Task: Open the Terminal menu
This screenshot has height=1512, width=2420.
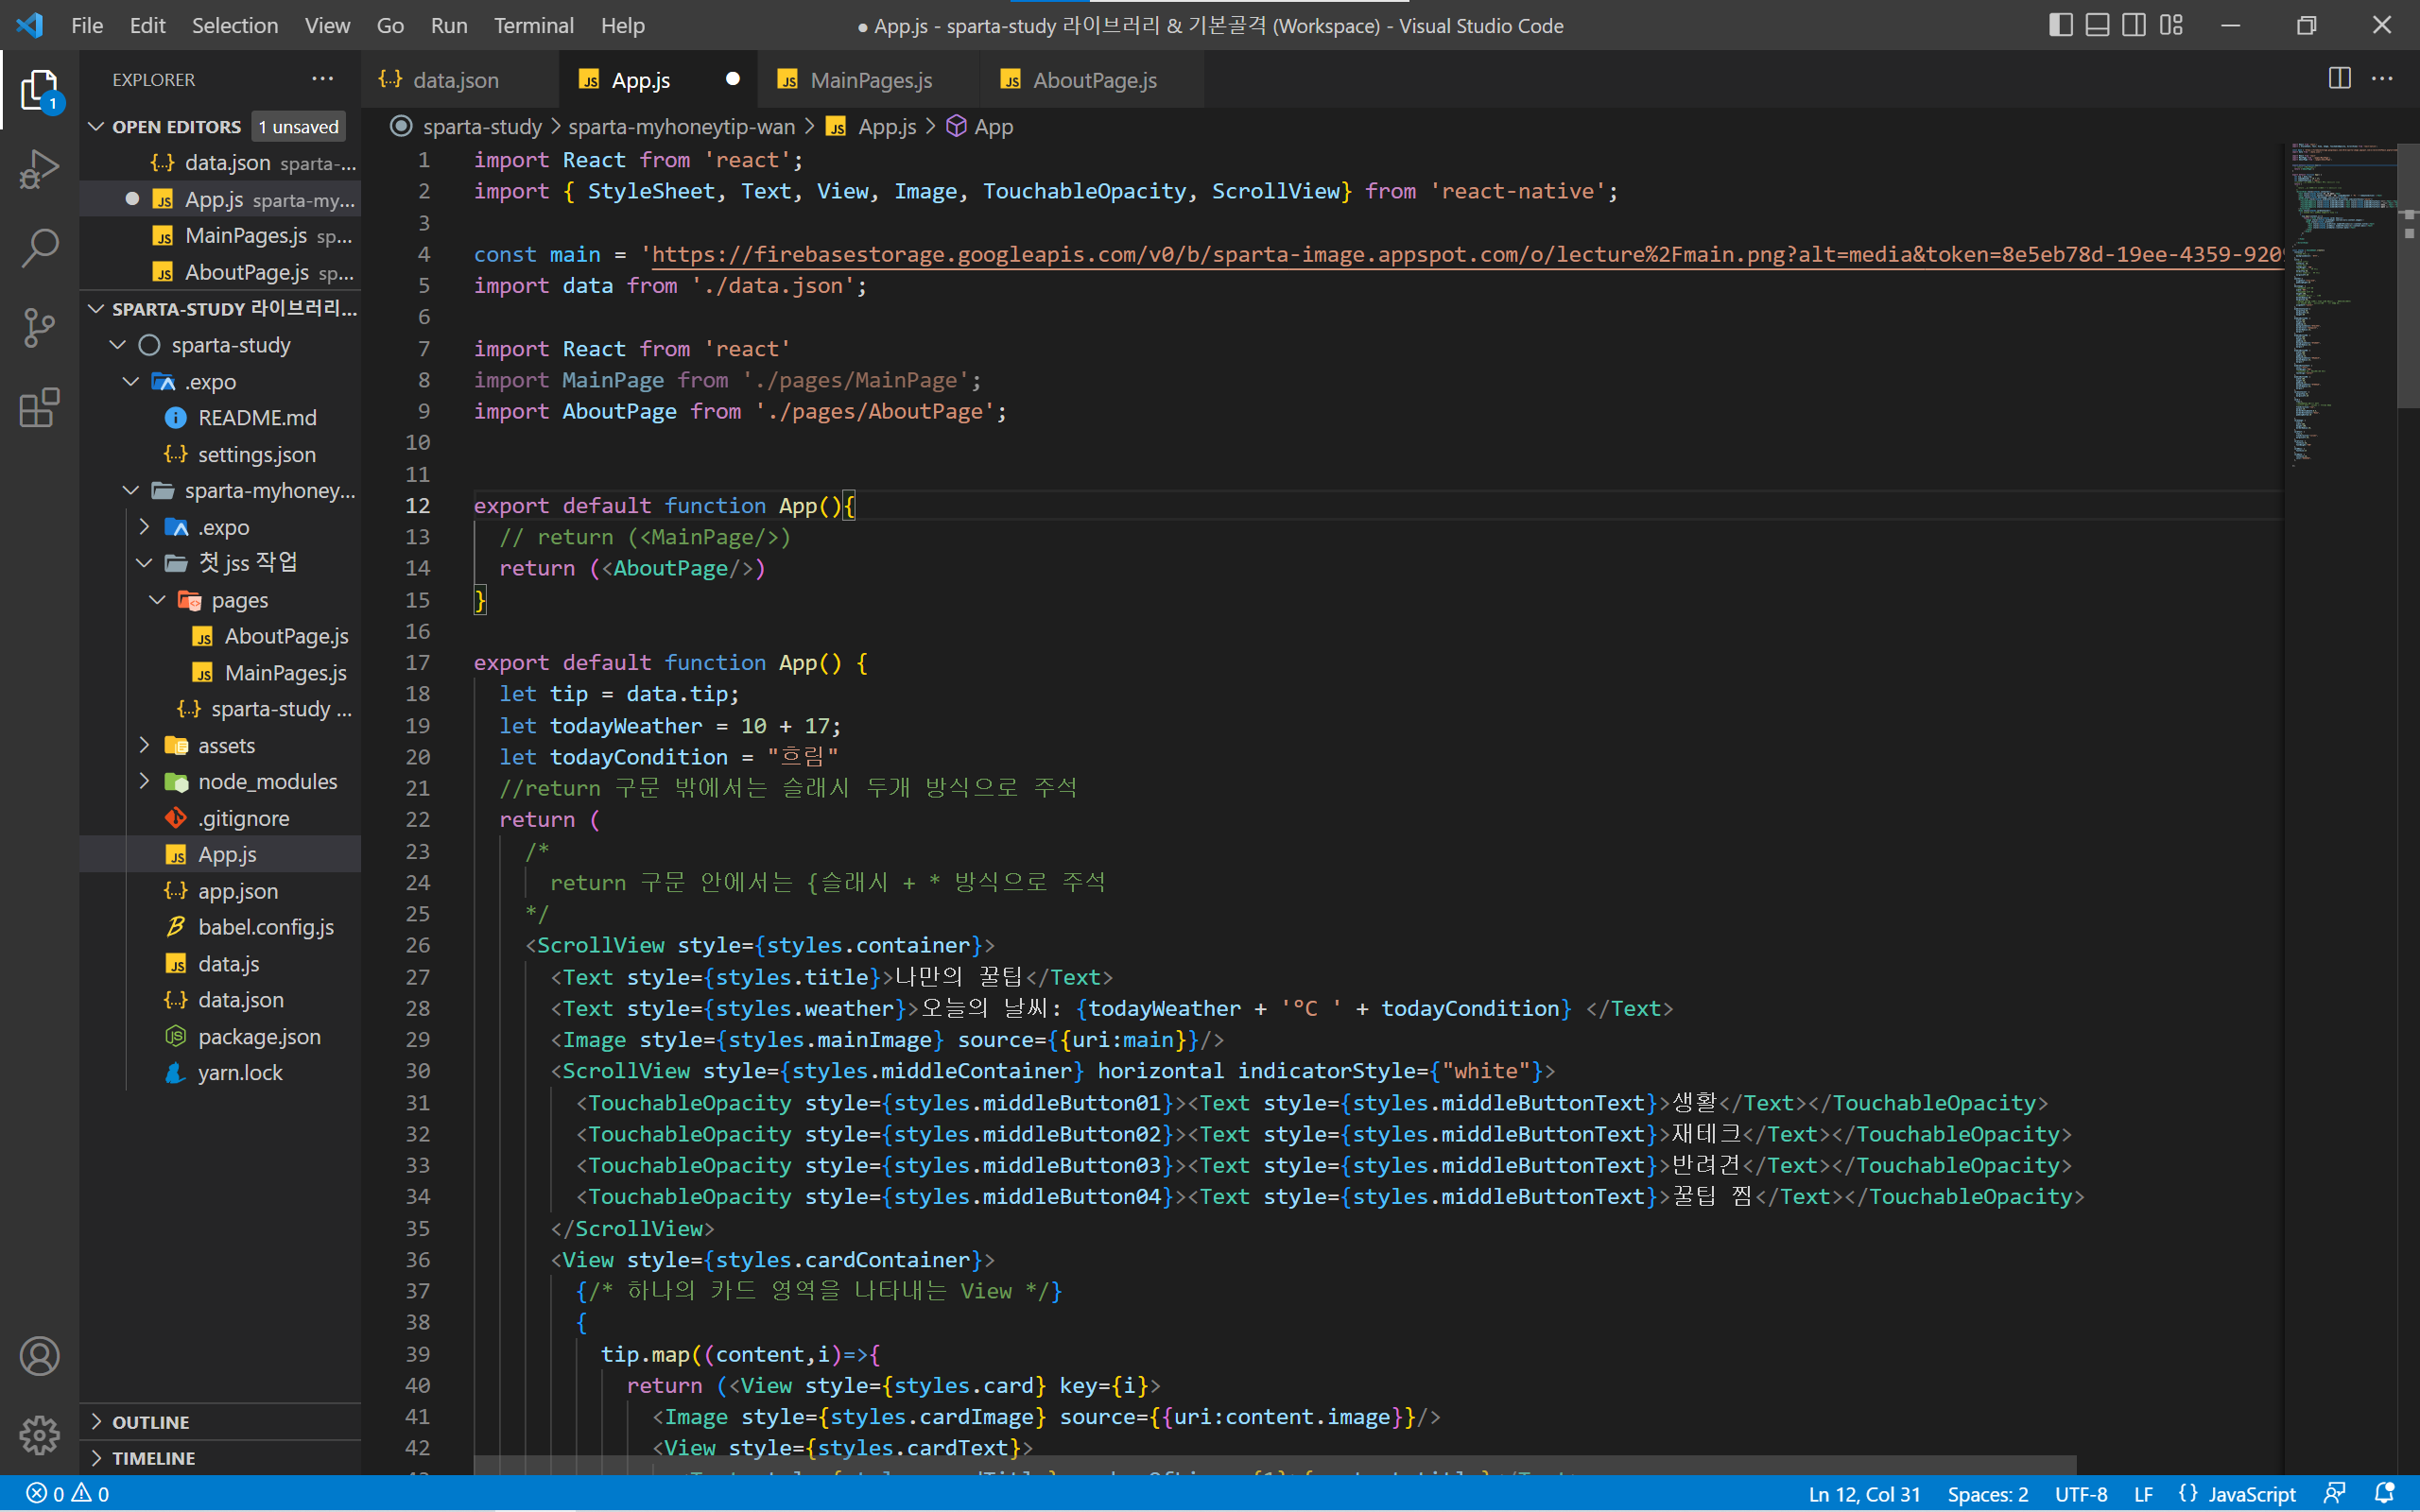Action: (533, 25)
